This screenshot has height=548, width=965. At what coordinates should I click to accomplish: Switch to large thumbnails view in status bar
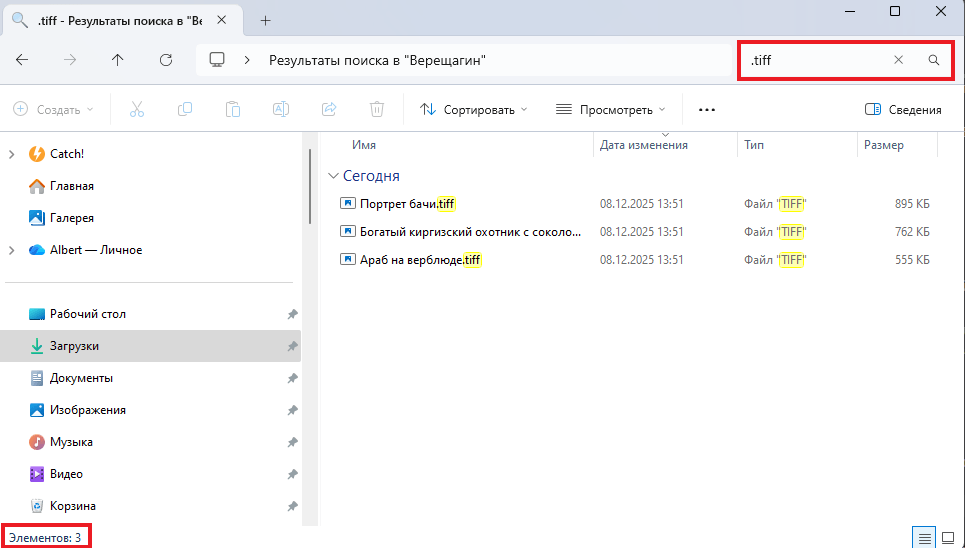coord(948,538)
